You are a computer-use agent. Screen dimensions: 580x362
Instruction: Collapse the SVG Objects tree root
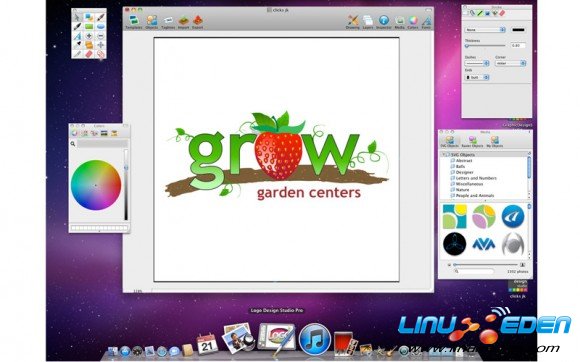point(443,155)
